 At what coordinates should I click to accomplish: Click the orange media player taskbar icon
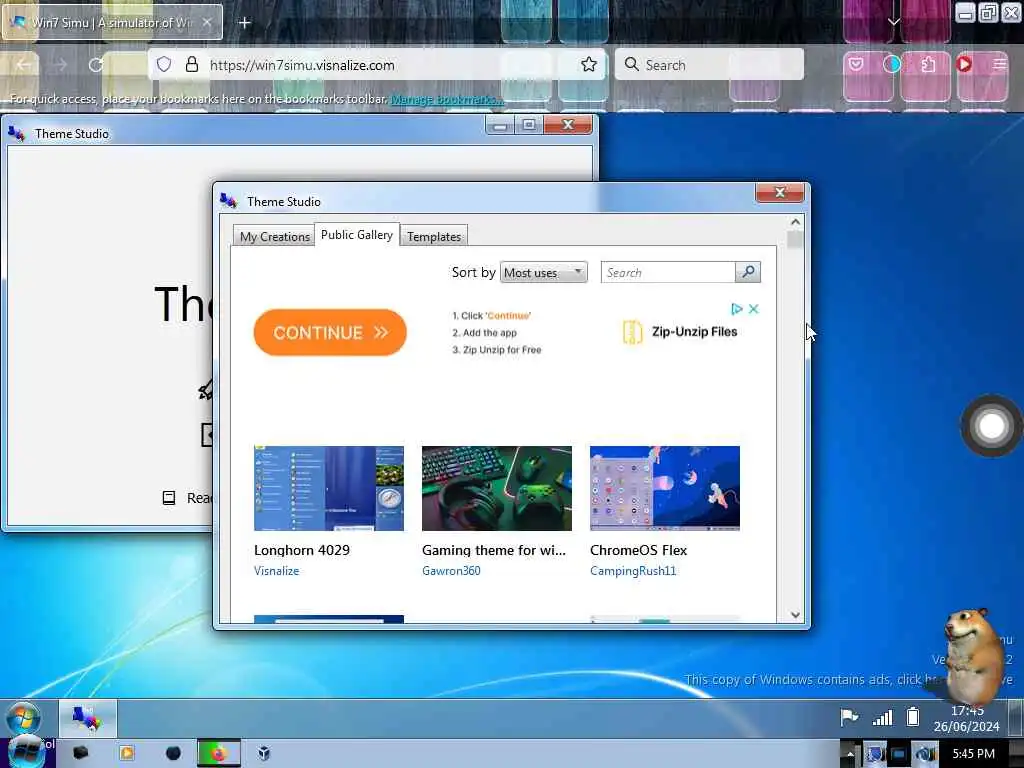127,754
